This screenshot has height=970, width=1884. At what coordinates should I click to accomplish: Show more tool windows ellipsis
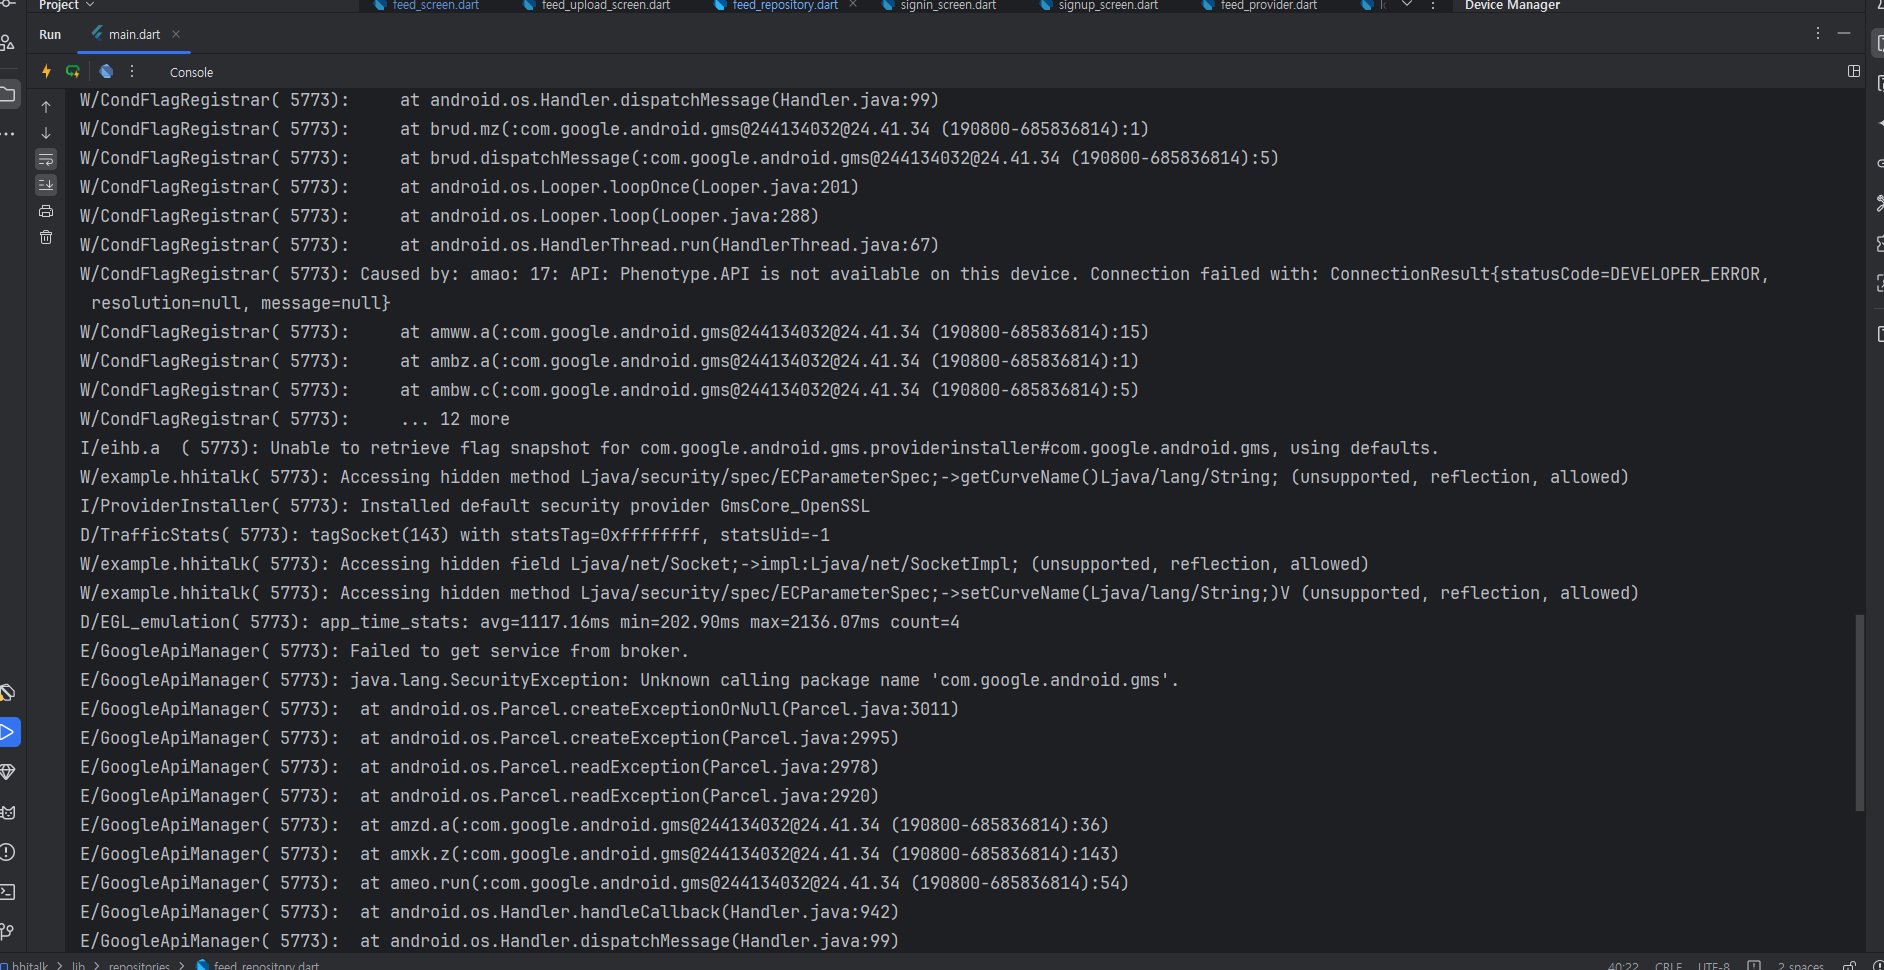coord(8,133)
